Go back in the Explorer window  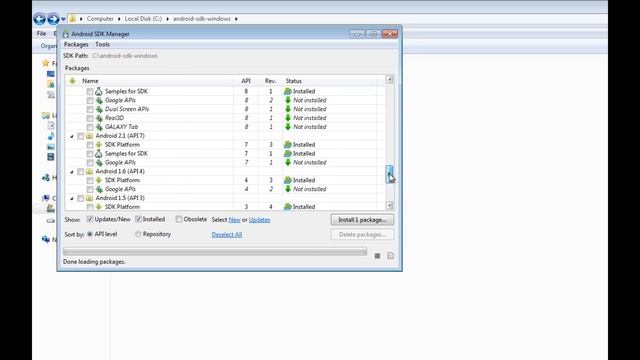pyautogui.click(x=40, y=19)
